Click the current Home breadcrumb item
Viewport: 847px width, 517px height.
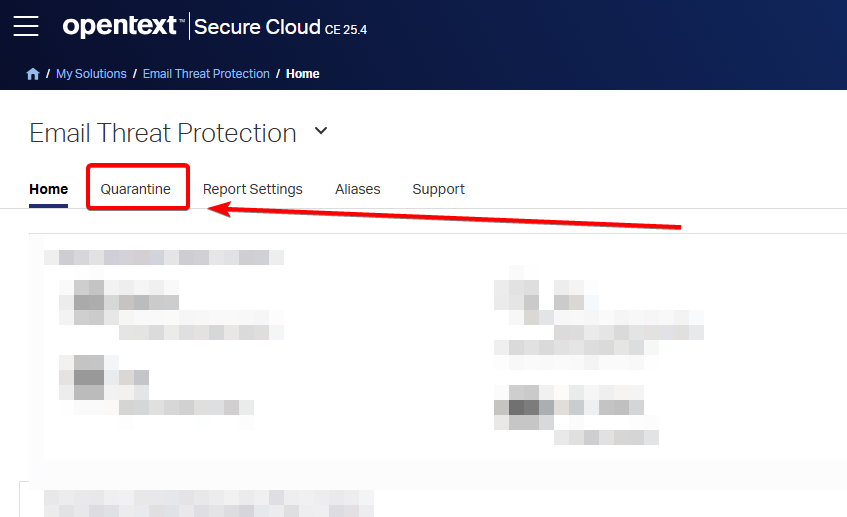(303, 74)
